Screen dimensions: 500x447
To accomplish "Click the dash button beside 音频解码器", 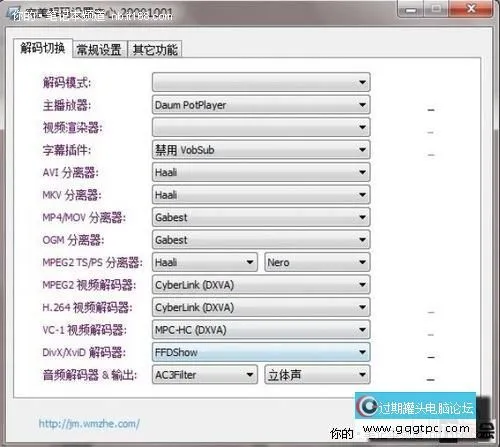I will (x=431, y=379).
